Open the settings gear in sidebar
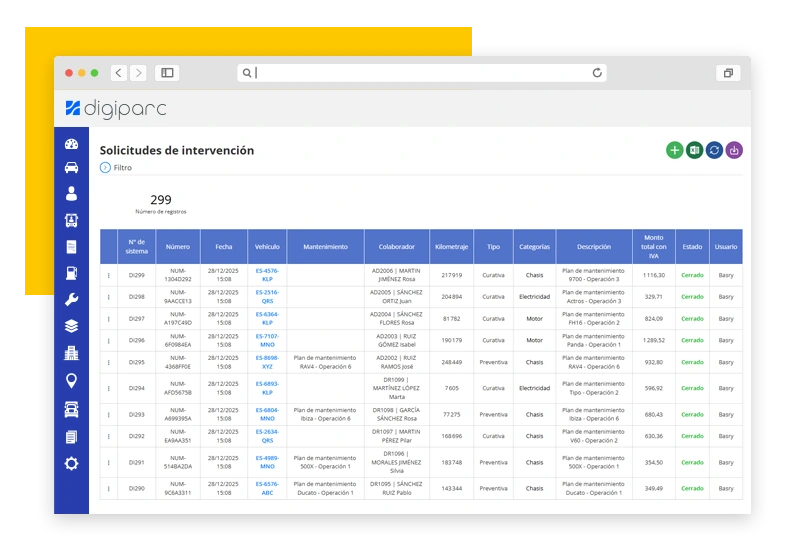Image resolution: width=785 pixels, height=560 pixels. 71,463
